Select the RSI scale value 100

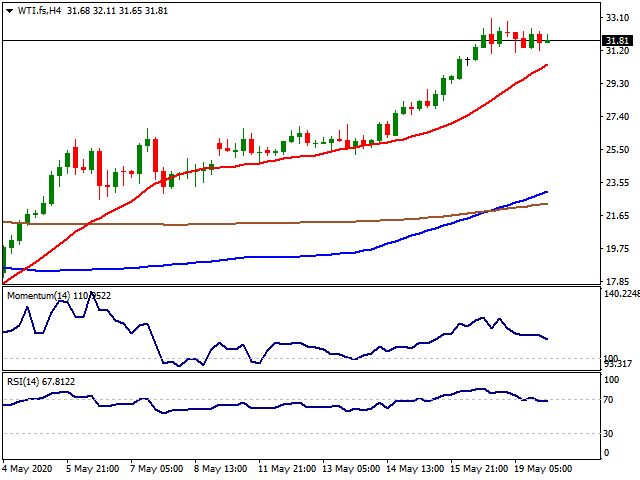(x=611, y=380)
